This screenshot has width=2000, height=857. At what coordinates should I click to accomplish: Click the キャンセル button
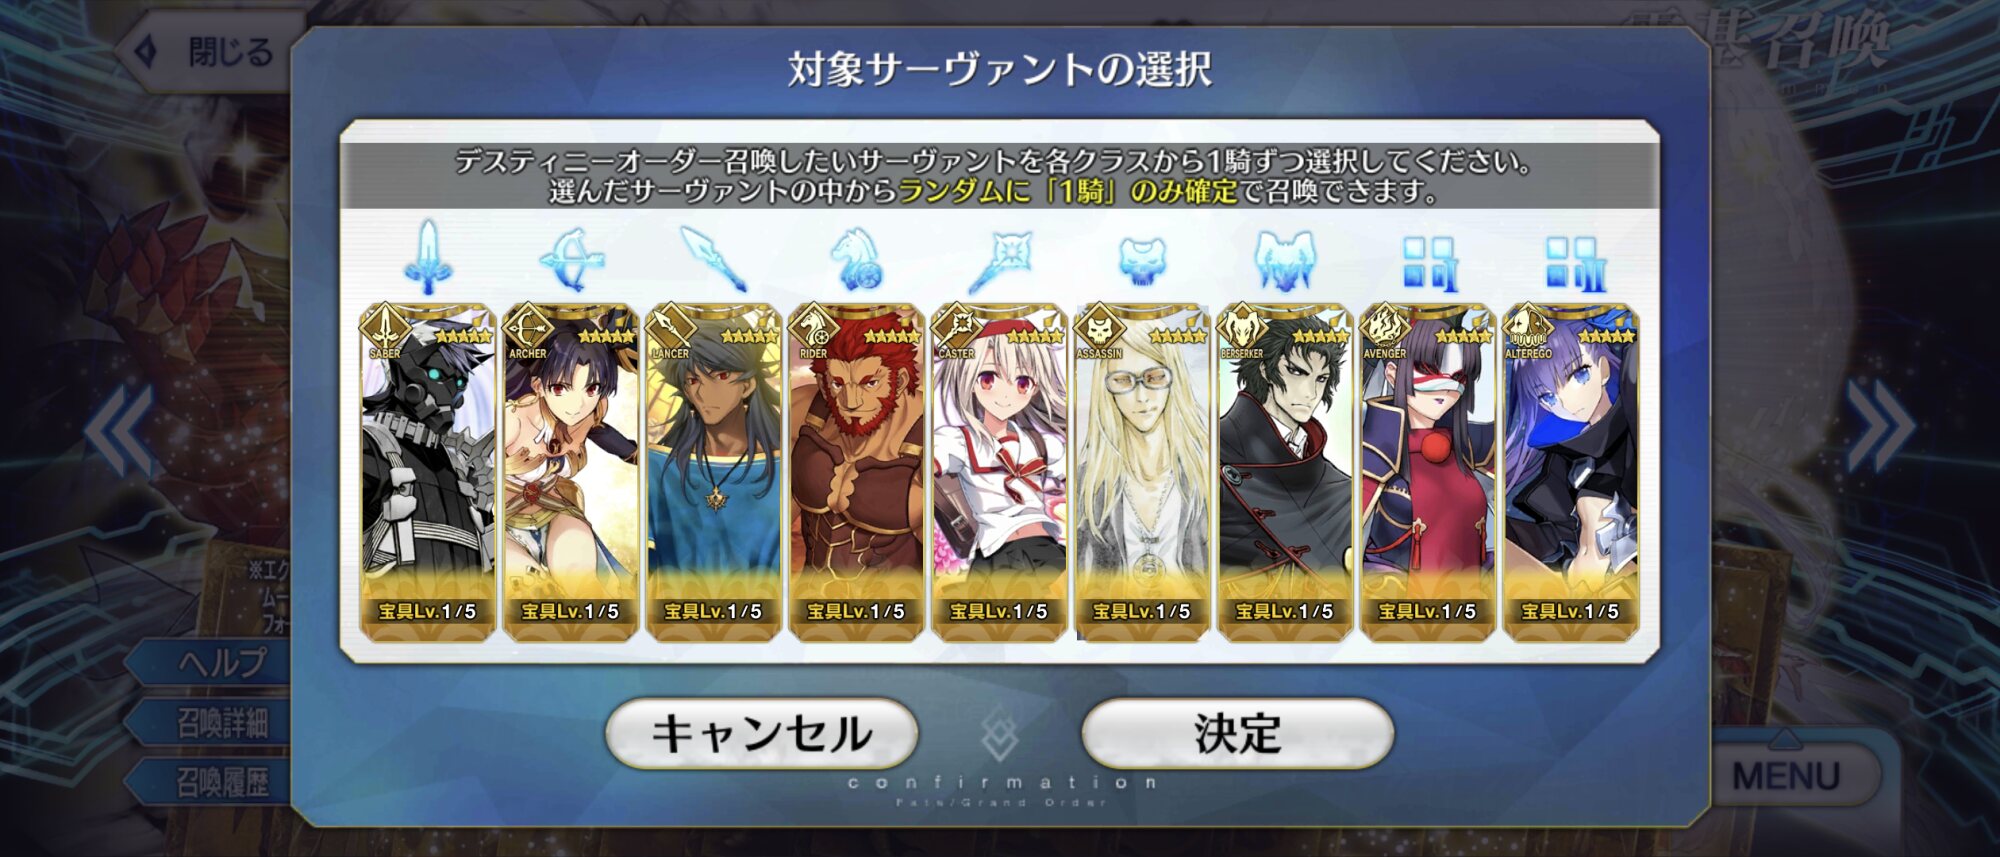[x=762, y=733]
